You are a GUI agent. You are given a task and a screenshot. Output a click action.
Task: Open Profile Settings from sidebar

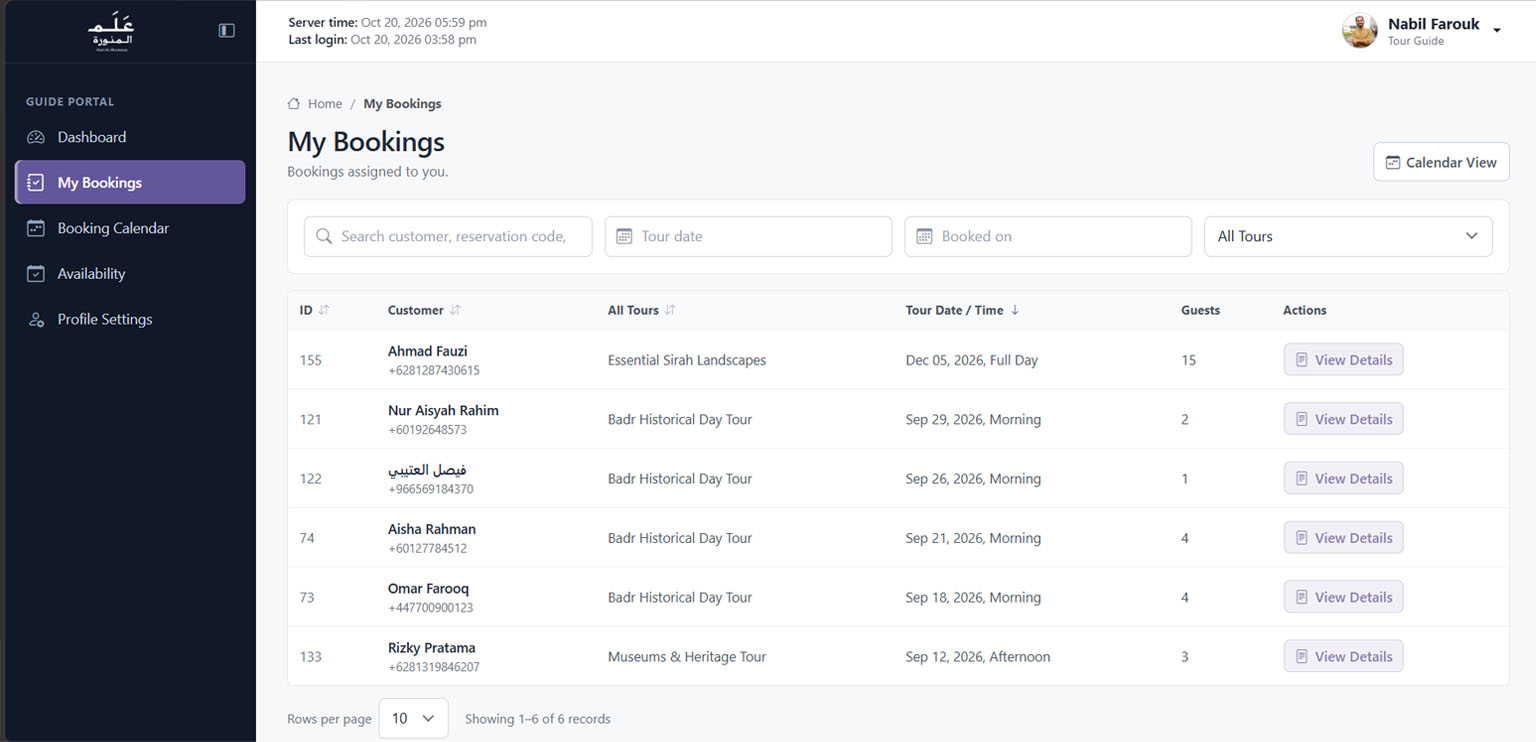tap(130, 320)
